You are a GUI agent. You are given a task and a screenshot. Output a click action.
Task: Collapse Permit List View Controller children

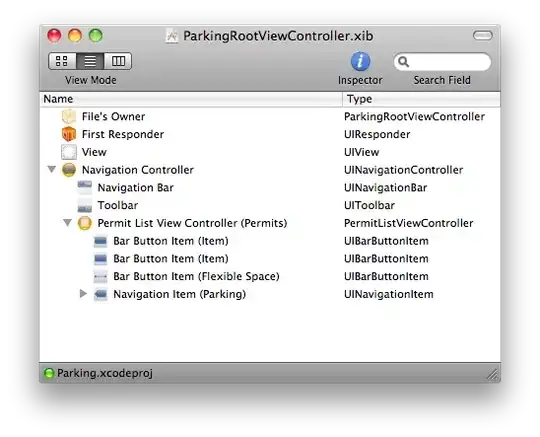pyautogui.click(x=68, y=222)
